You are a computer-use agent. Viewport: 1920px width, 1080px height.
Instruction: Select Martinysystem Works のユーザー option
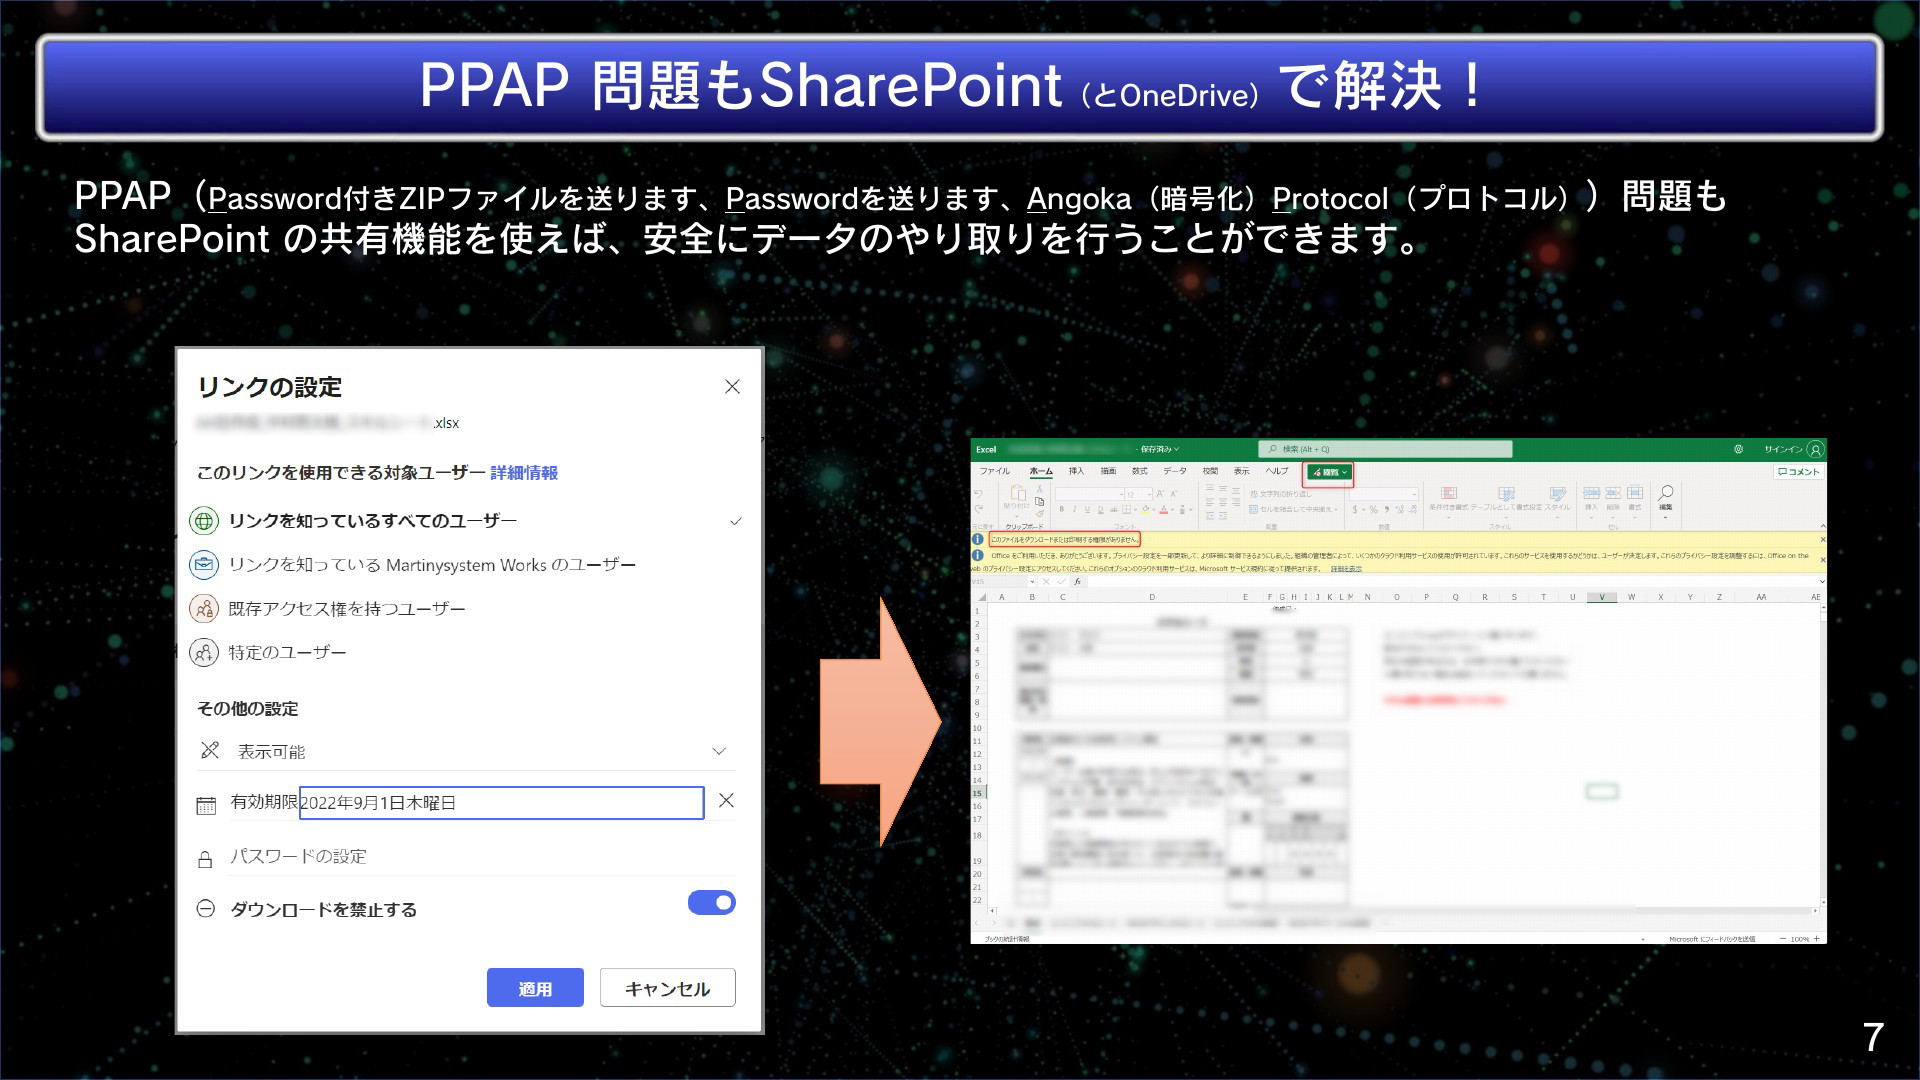coord(466,565)
